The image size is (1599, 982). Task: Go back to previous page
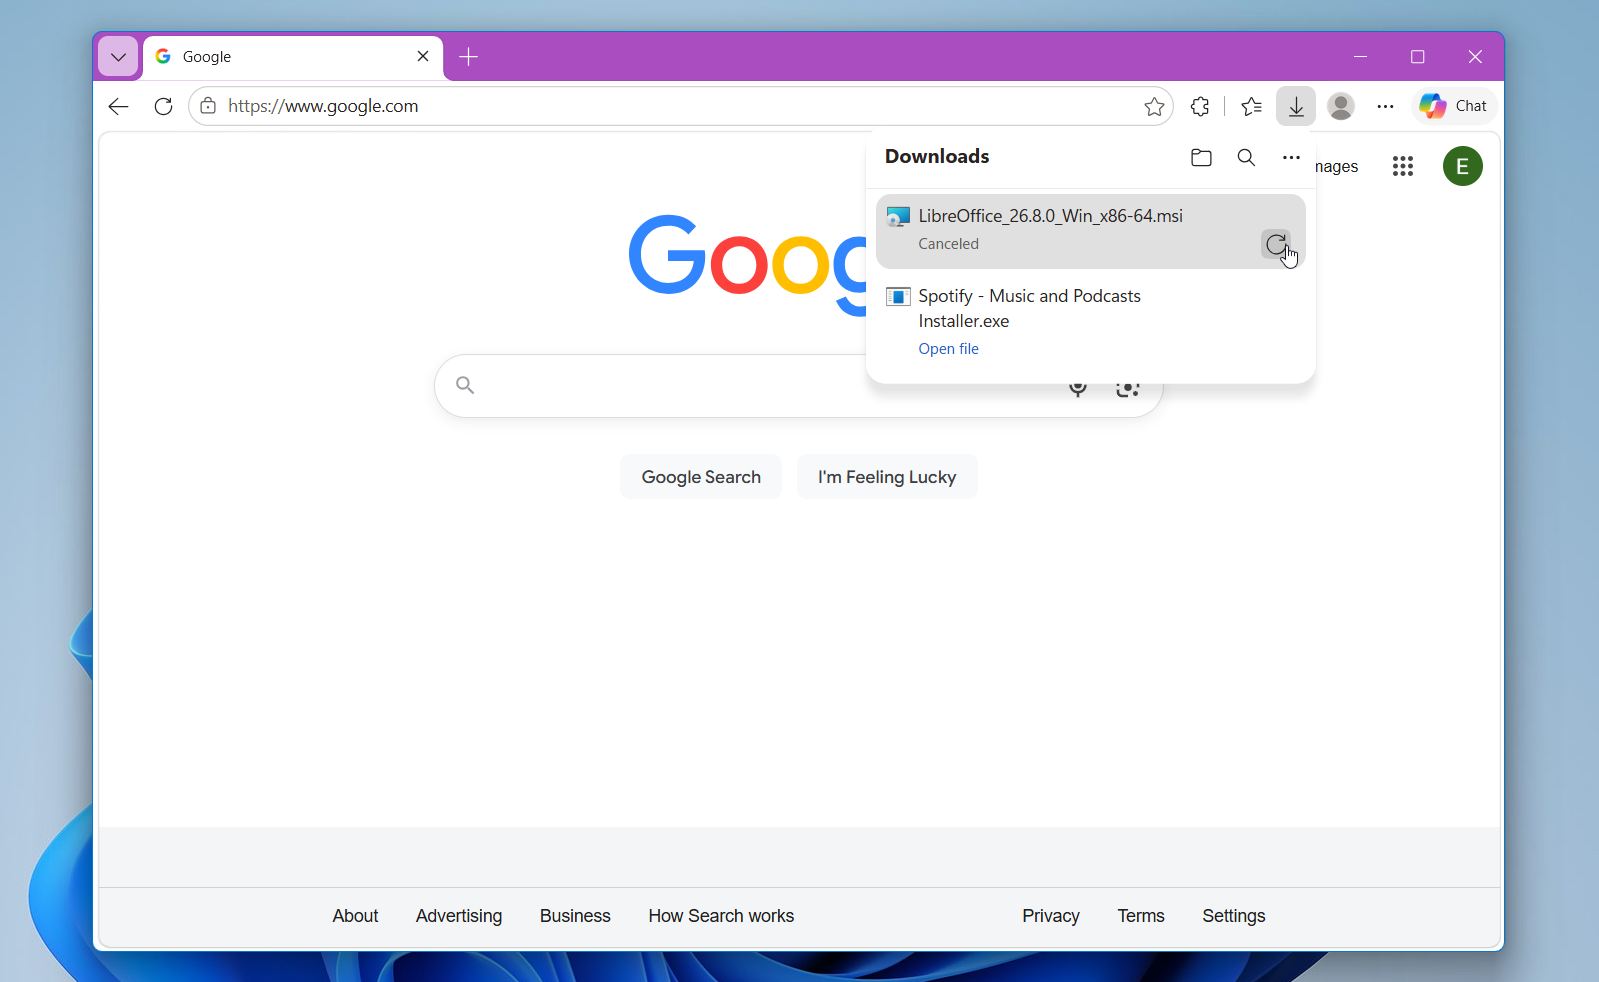tap(119, 106)
